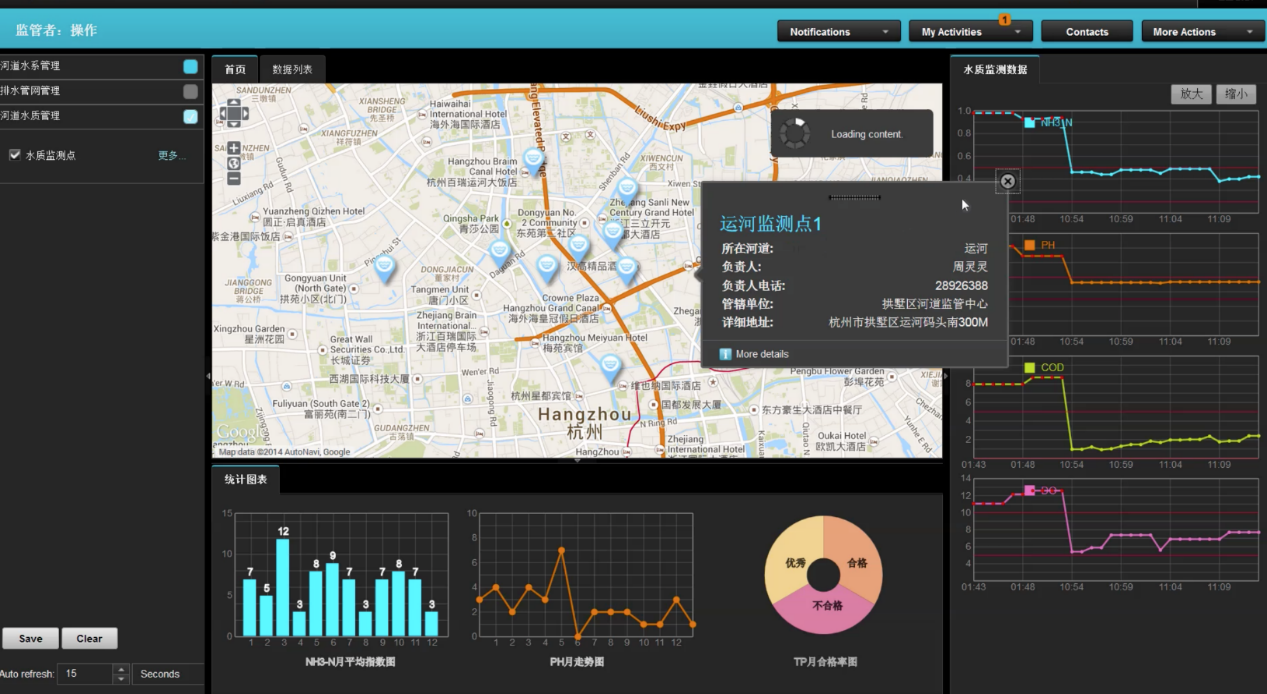
Task: Click the Save button
Action: pos(30,638)
